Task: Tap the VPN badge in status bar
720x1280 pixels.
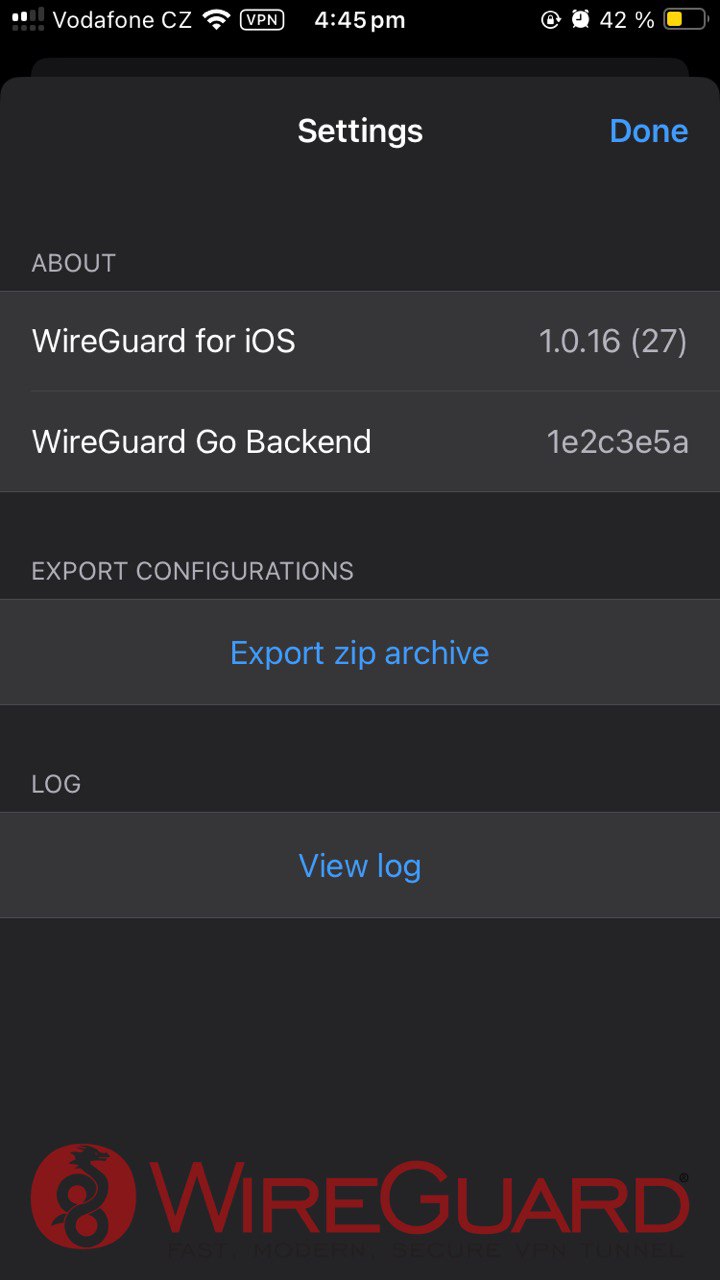Action: point(262,20)
